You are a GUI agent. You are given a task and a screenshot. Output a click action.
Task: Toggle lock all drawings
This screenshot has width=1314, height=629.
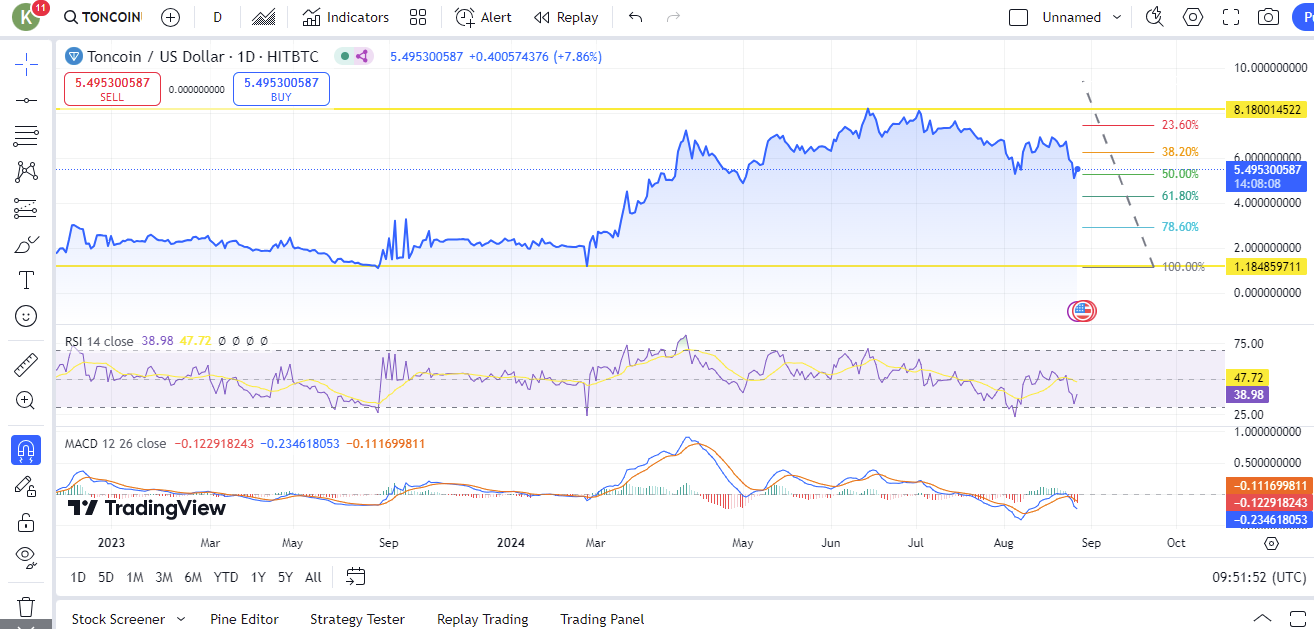pyautogui.click(x=26, y=522)
